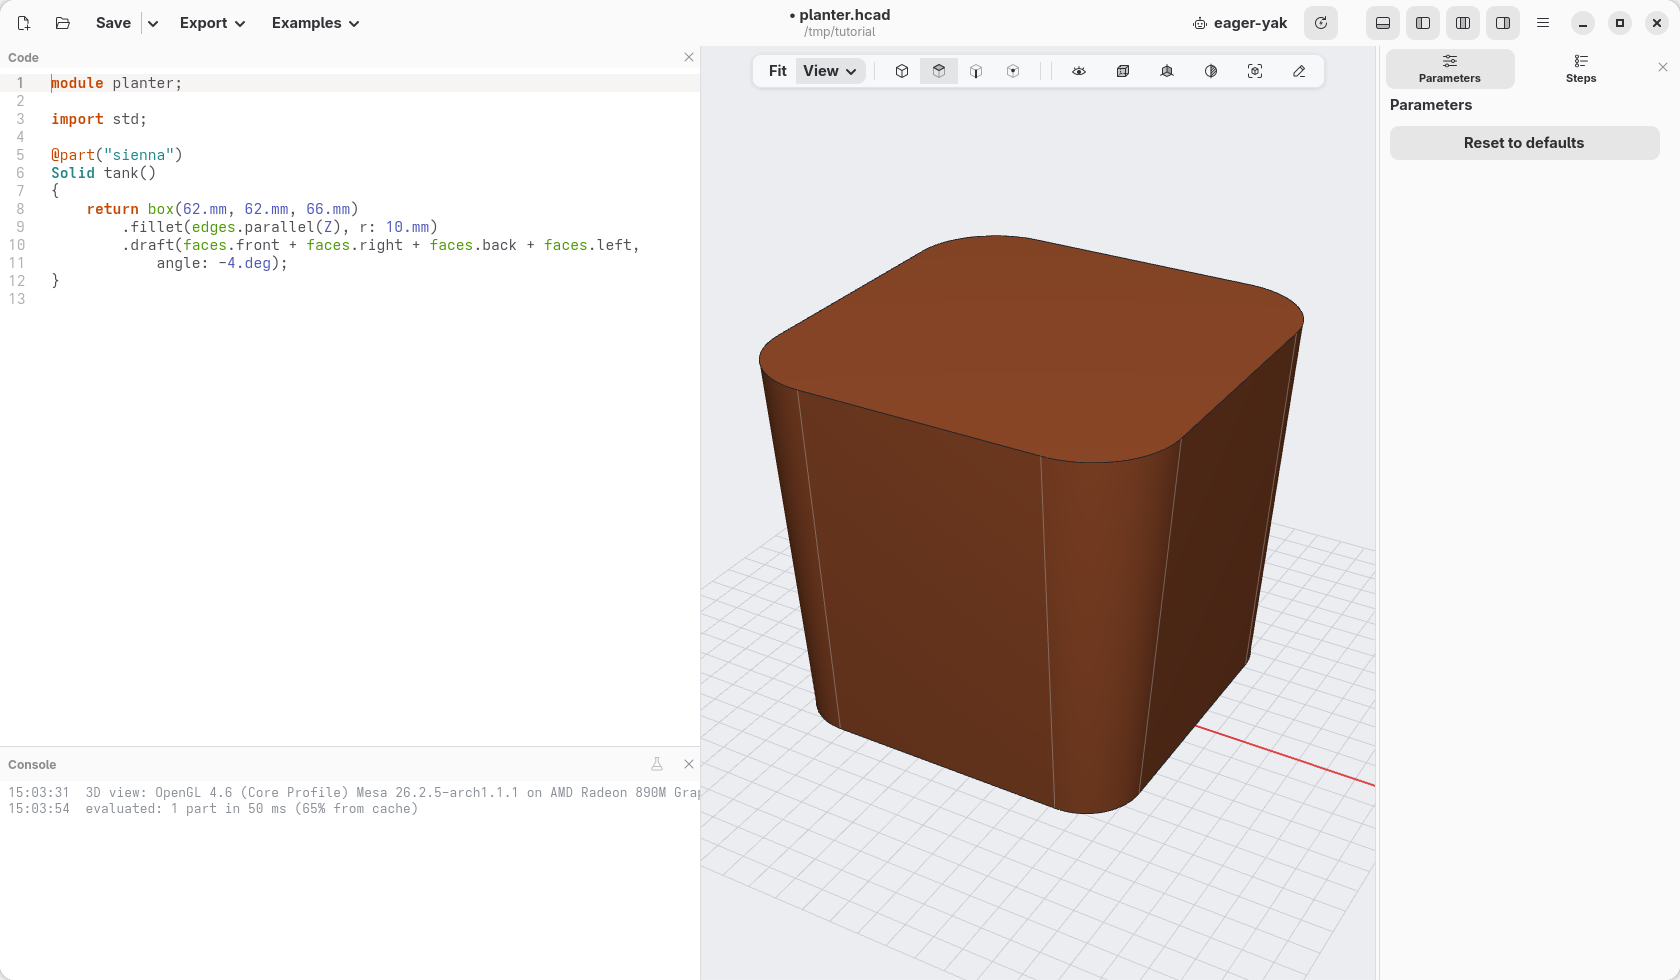Select the cube front-edge view icon
The width and height of the screenshot is (1680, 980).
click(x=976, y=71)
